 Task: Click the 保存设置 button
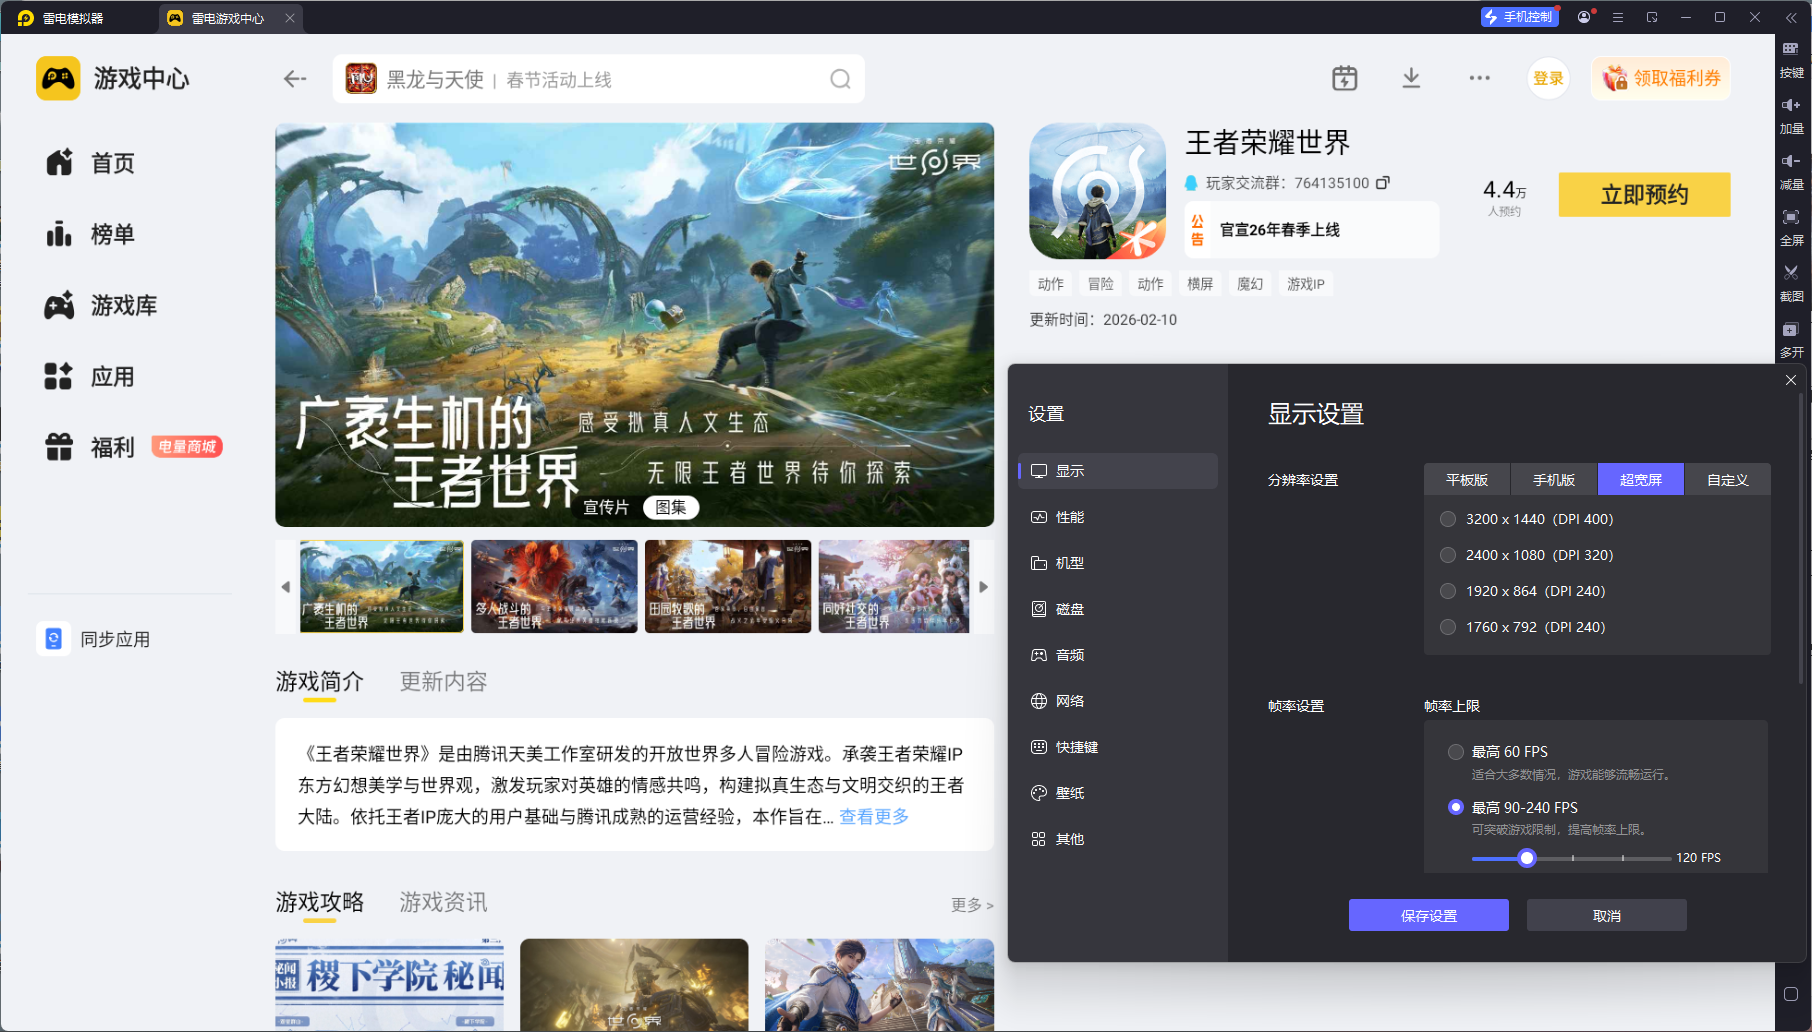click(1428, 915)
